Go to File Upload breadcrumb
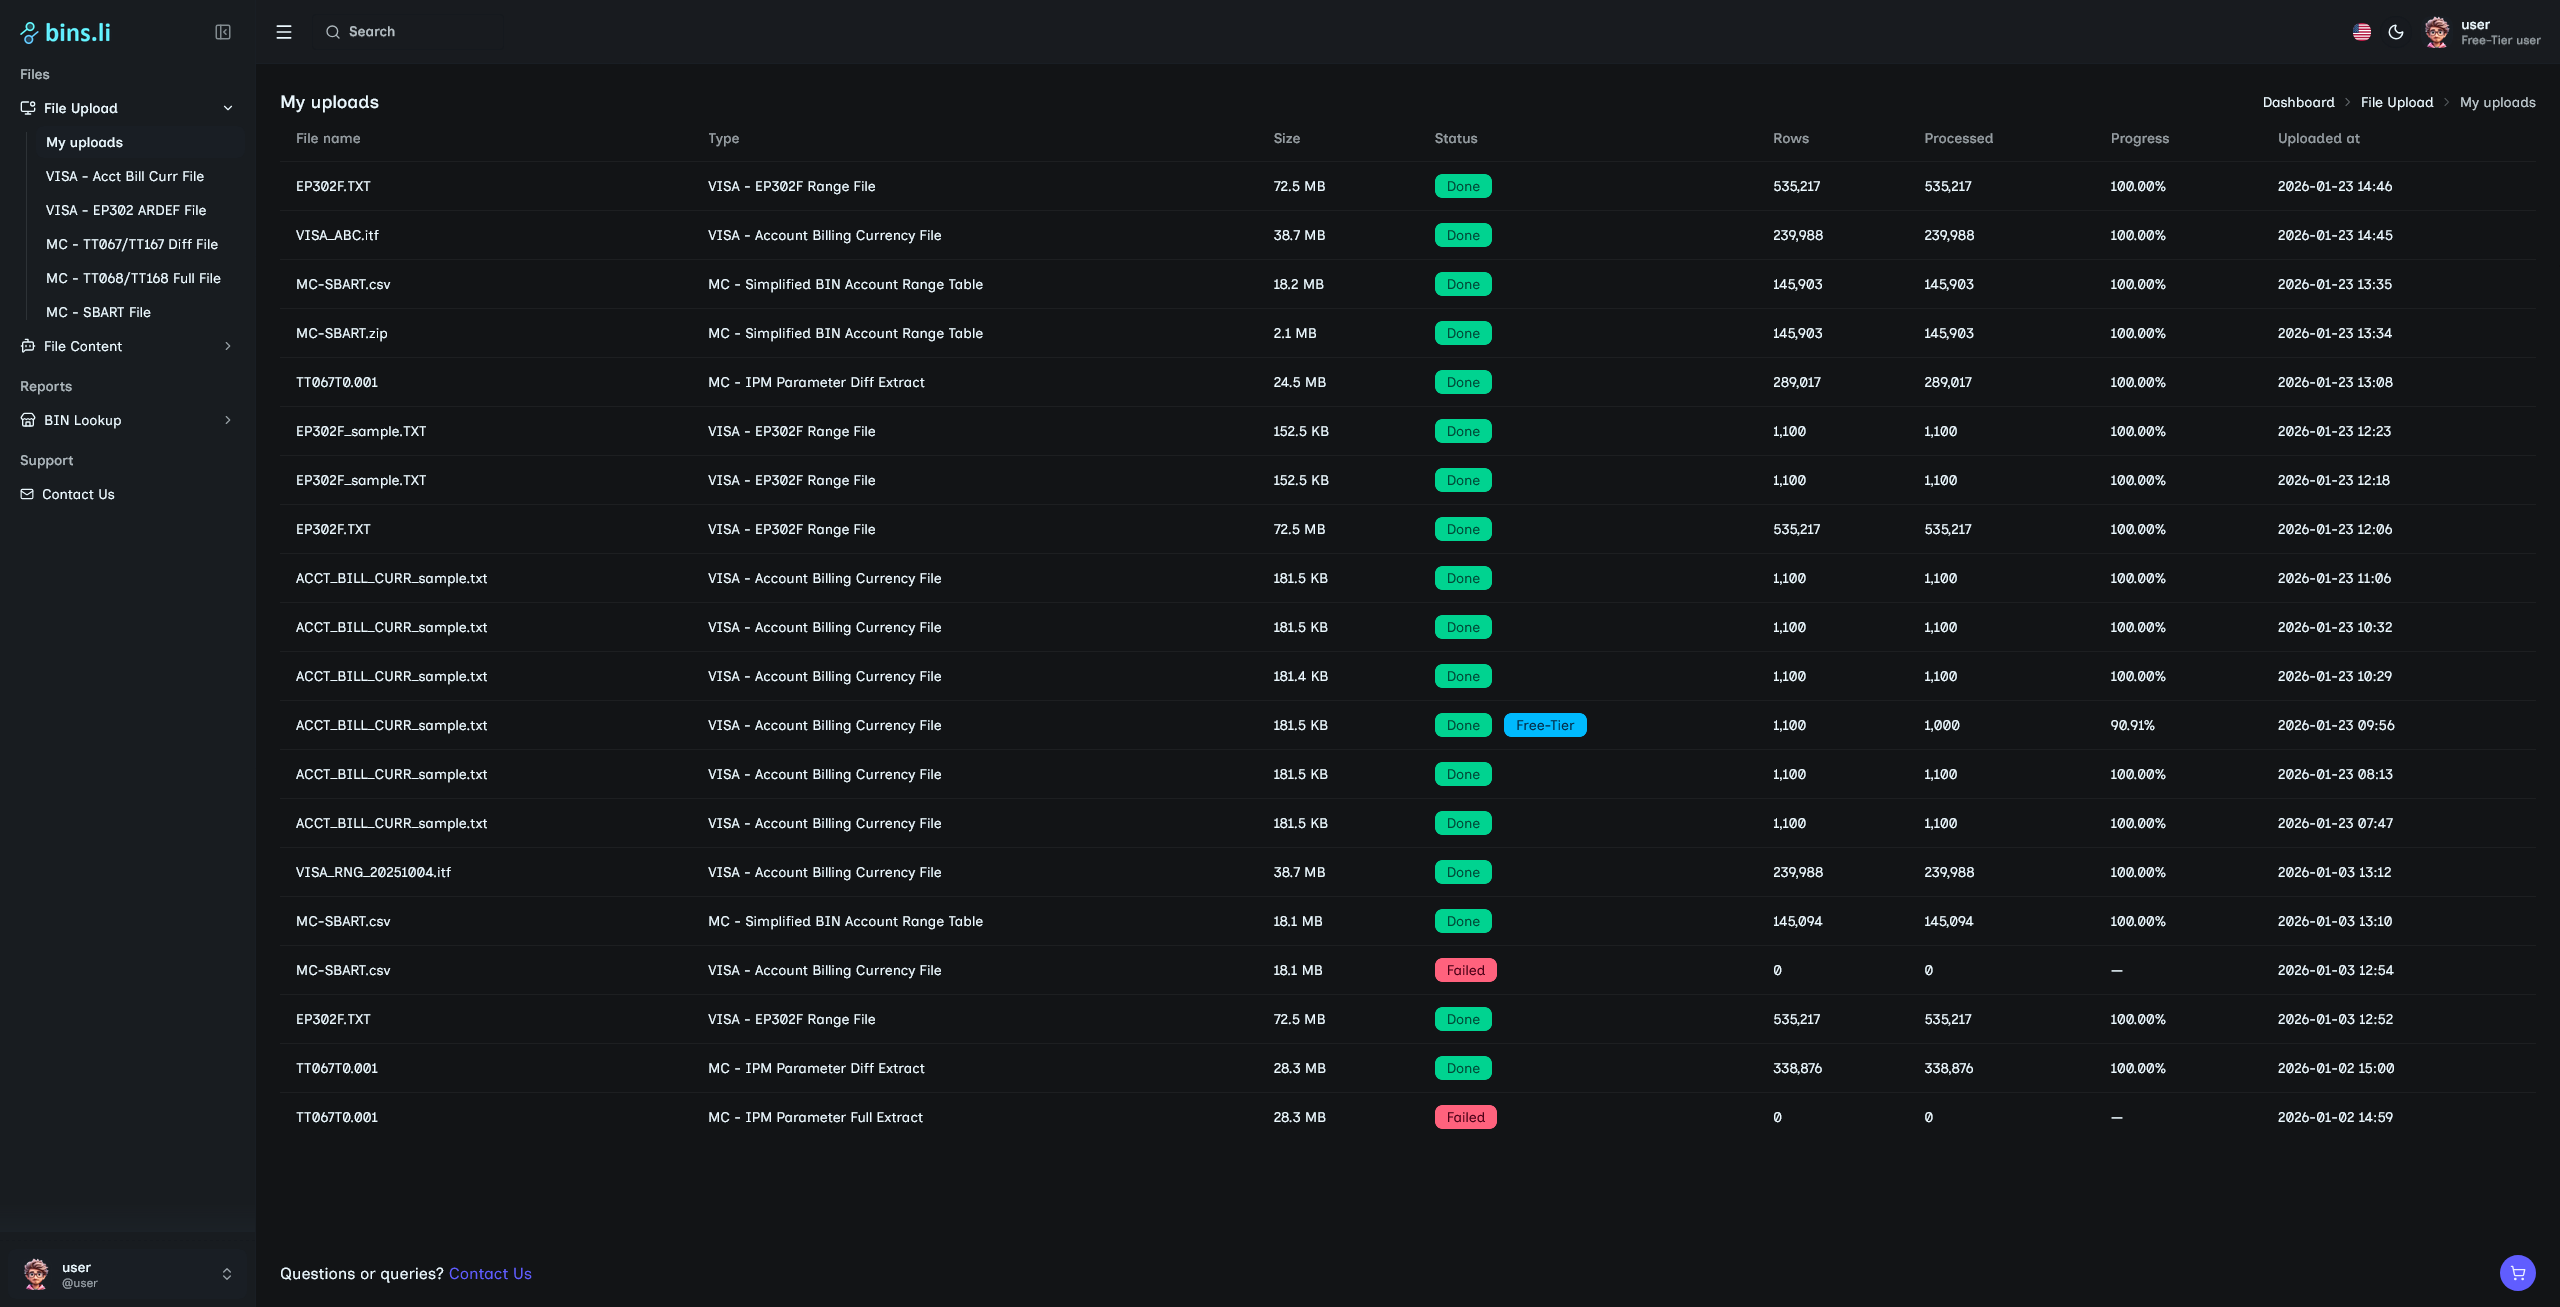 coord(2397,102)
